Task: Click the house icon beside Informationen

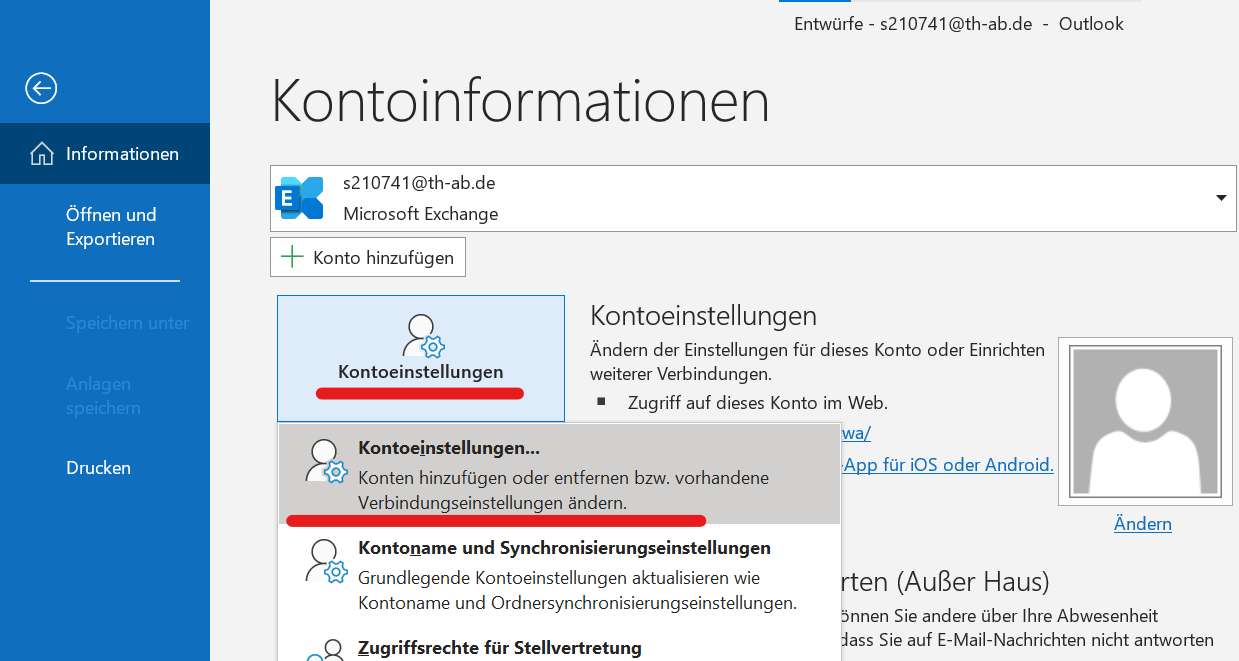Action: pyautogui.click(x=42, y=154)
